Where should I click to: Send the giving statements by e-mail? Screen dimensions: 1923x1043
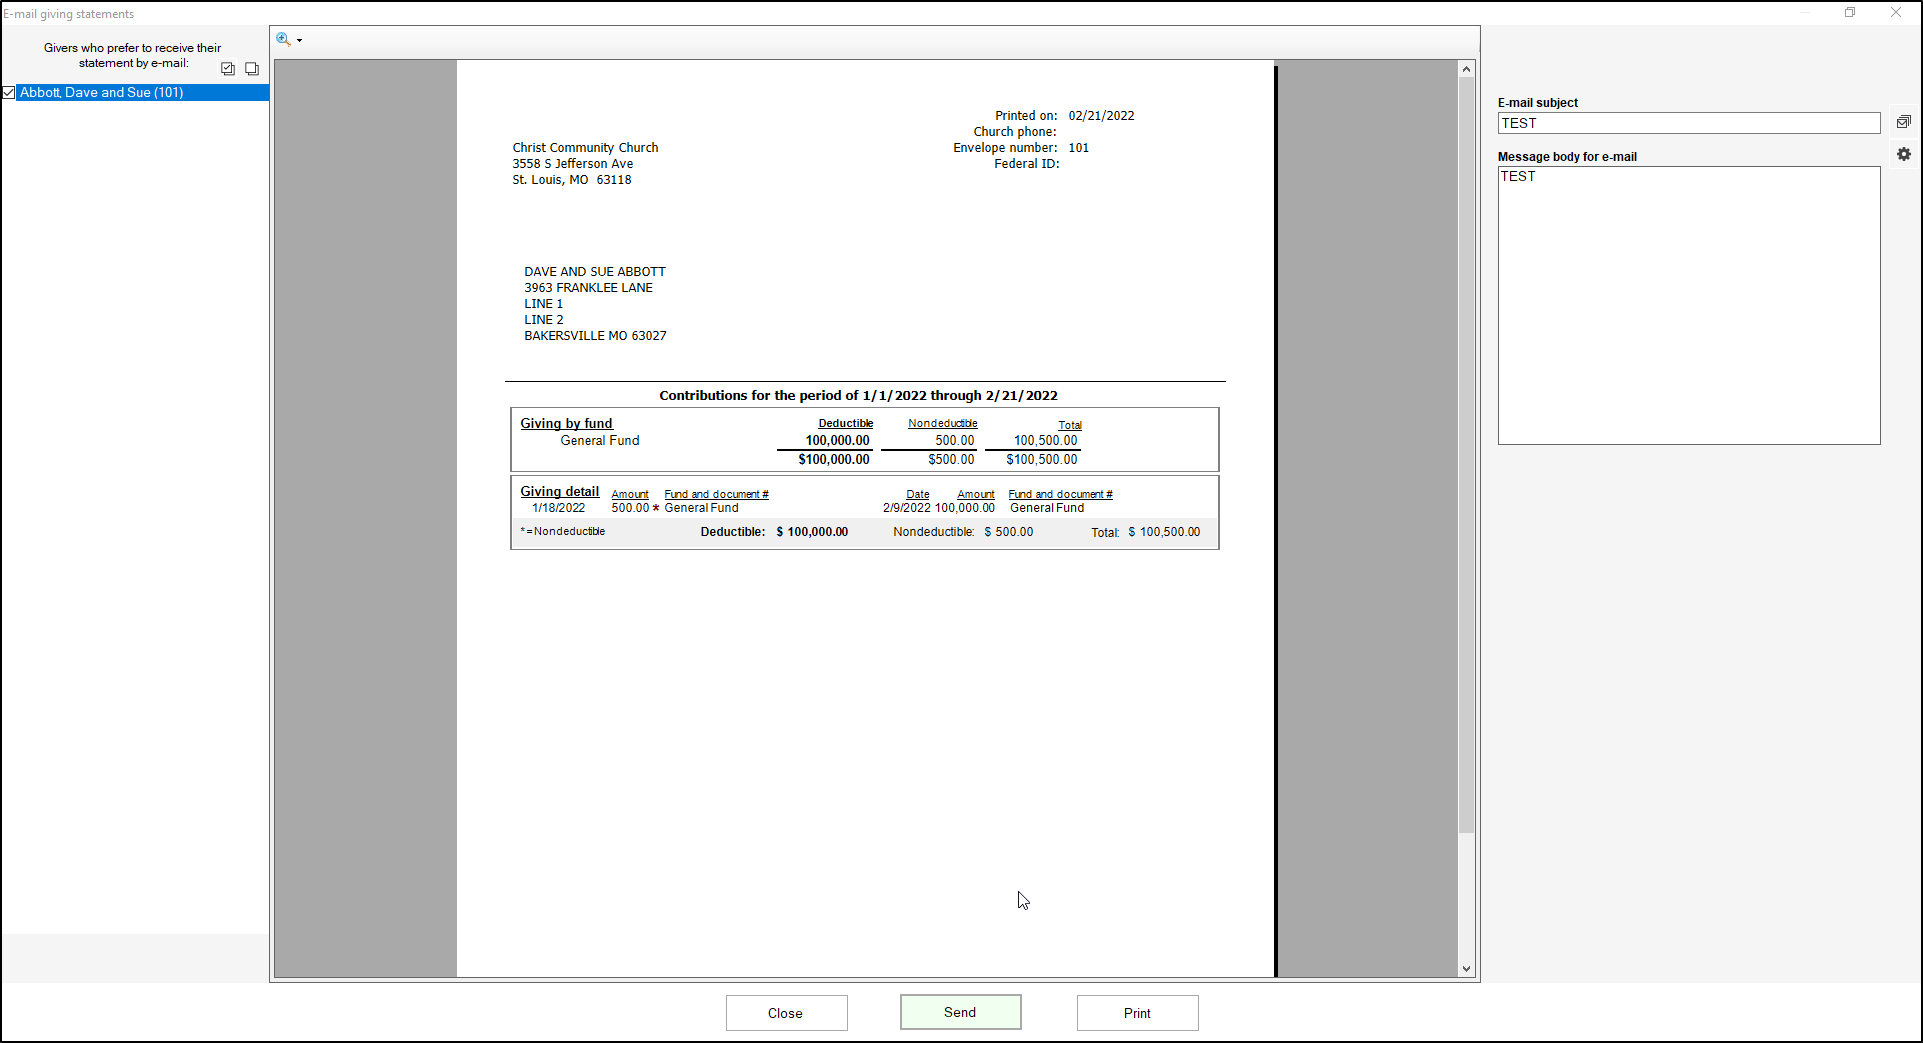[960, 1012]
